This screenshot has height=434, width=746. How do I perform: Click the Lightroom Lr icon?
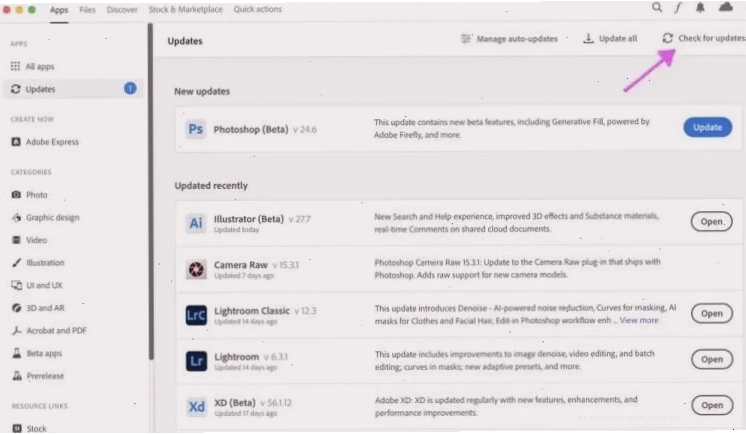point(196,361)
